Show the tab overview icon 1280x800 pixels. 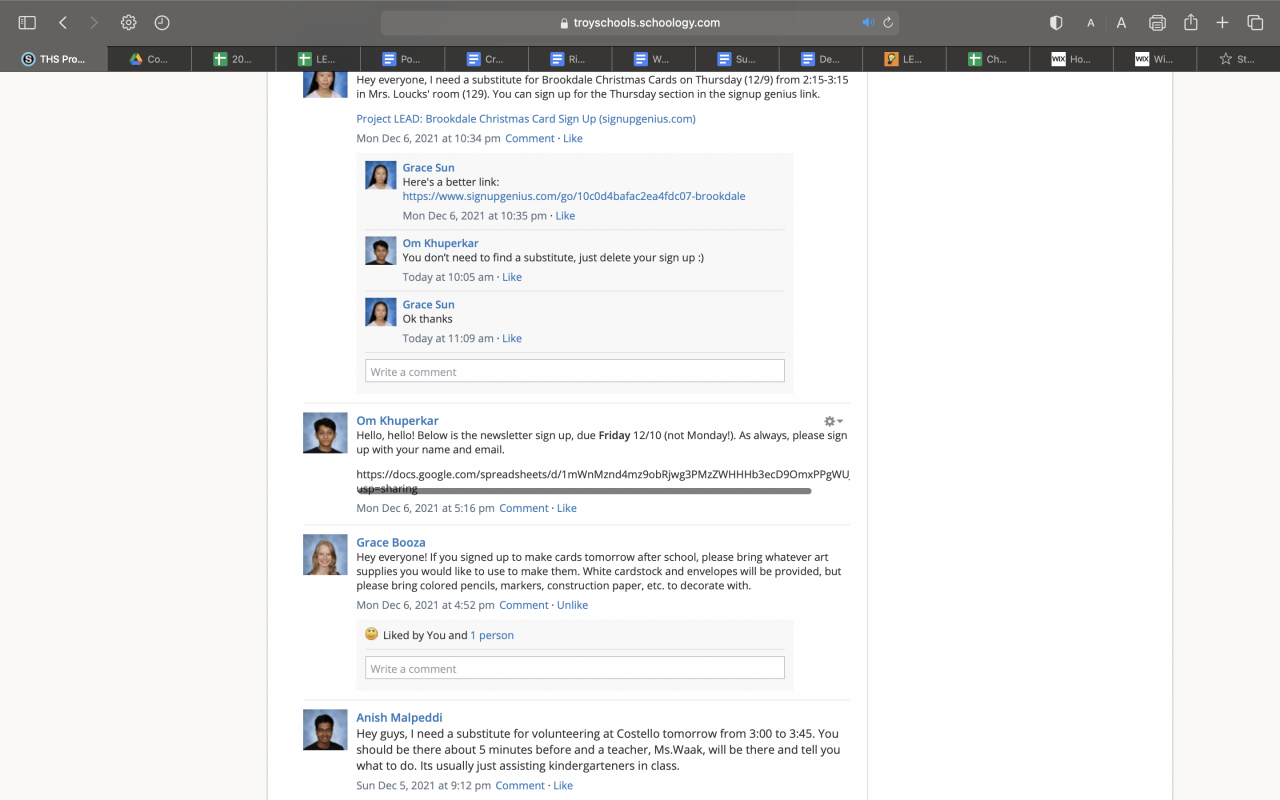[x=1255, y=22]
